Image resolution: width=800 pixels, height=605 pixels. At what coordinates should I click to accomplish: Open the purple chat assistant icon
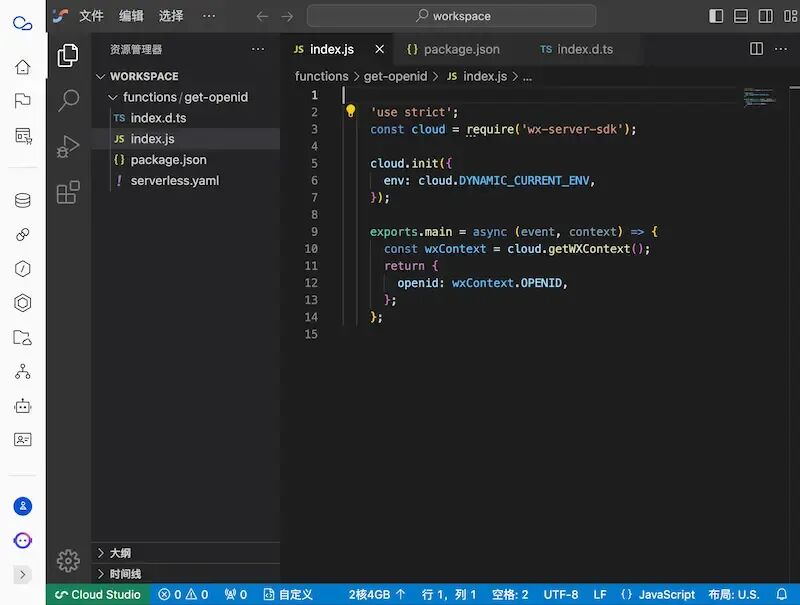pyautogui.click(x=22, y=540)
